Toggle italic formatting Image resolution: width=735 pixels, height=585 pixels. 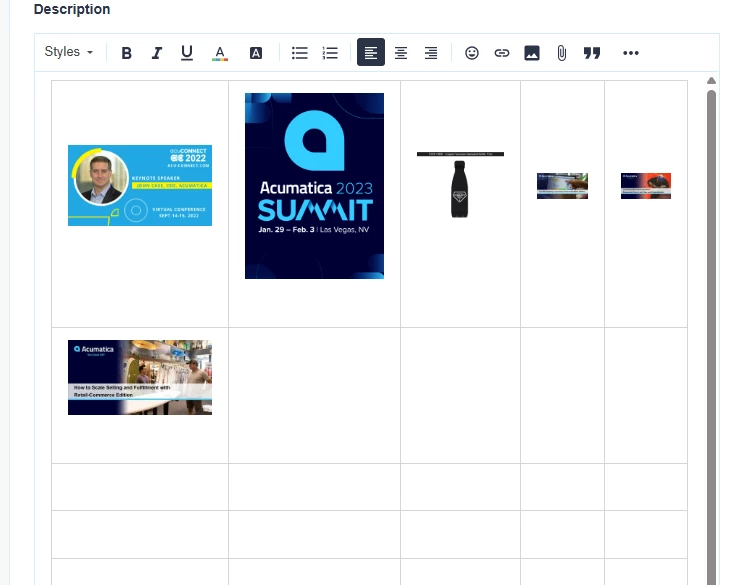[x=157, y=53]
